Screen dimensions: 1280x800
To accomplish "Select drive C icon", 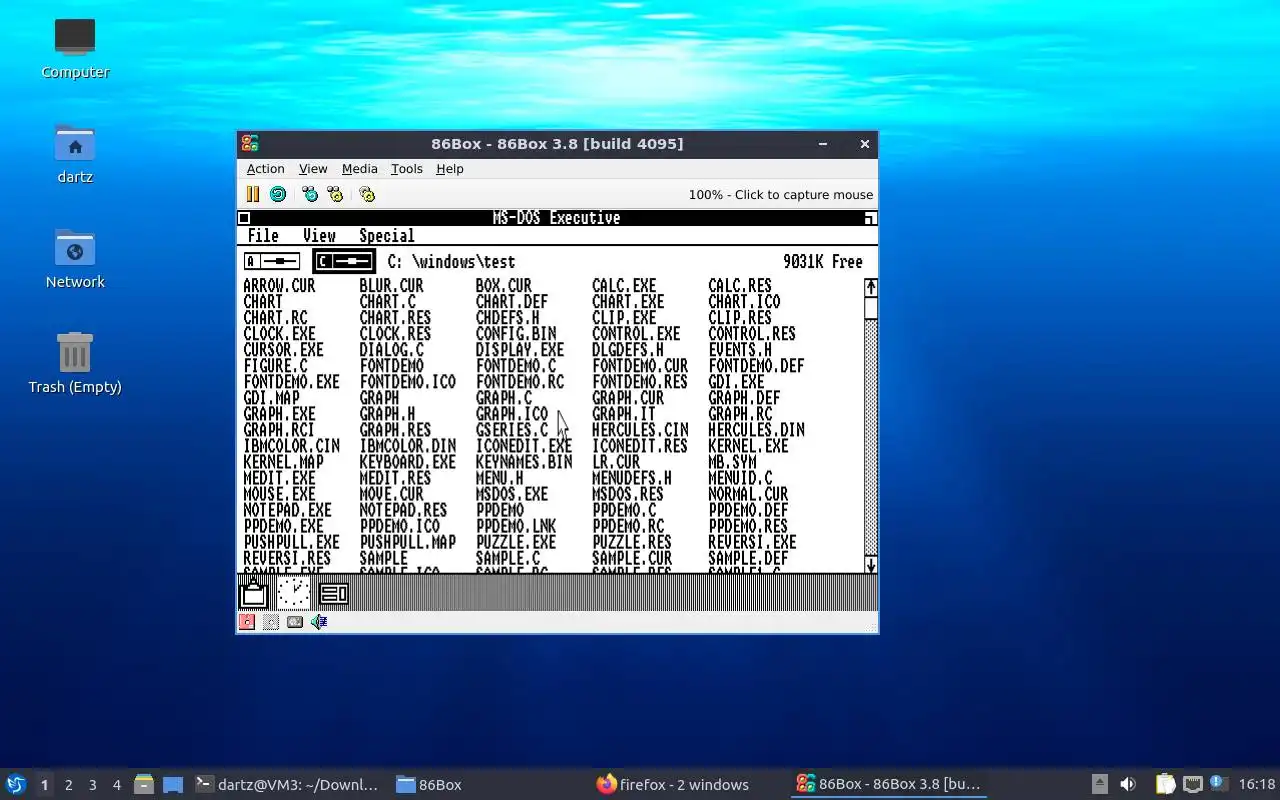I will pyautogui.click(x=344, y=262).
